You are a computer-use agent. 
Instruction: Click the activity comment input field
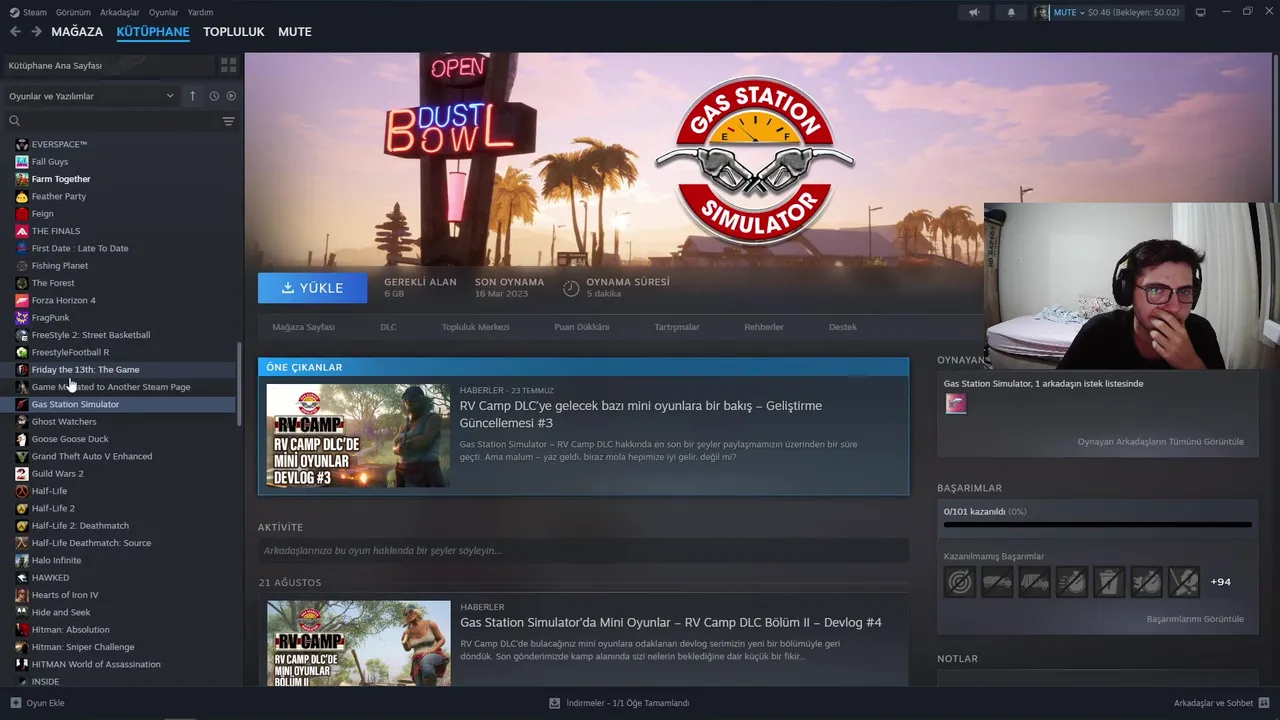click(583, 551)
